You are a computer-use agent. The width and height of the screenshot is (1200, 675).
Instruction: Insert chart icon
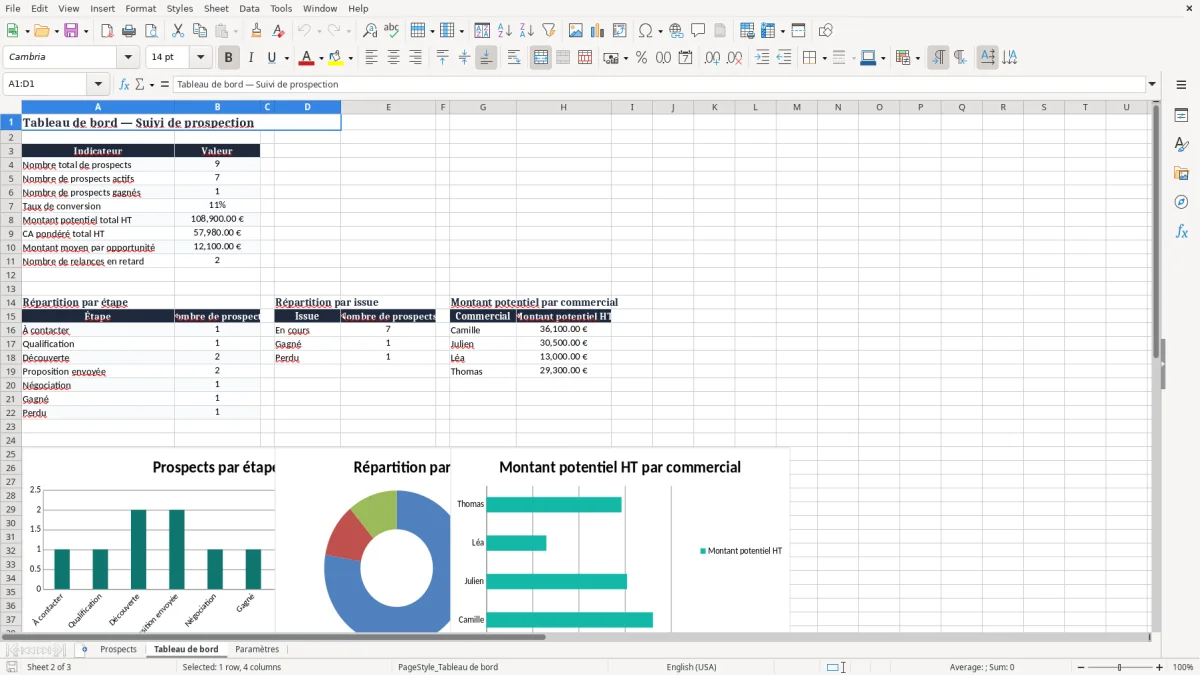click(x=597, y=31)
